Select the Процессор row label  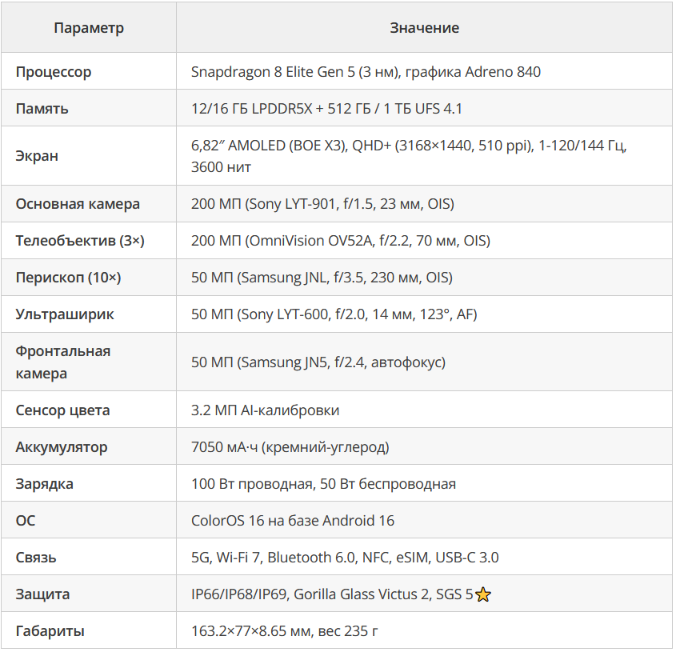pos(54,72)
